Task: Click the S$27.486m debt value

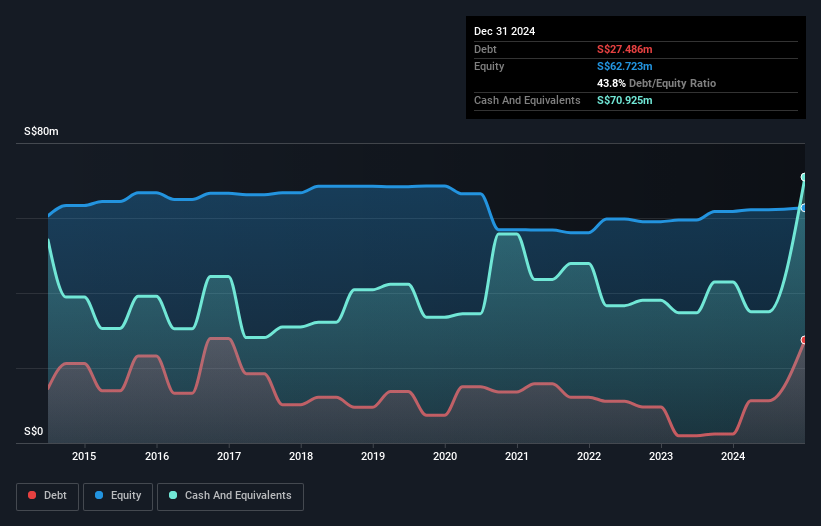Action: click(625, 49)
